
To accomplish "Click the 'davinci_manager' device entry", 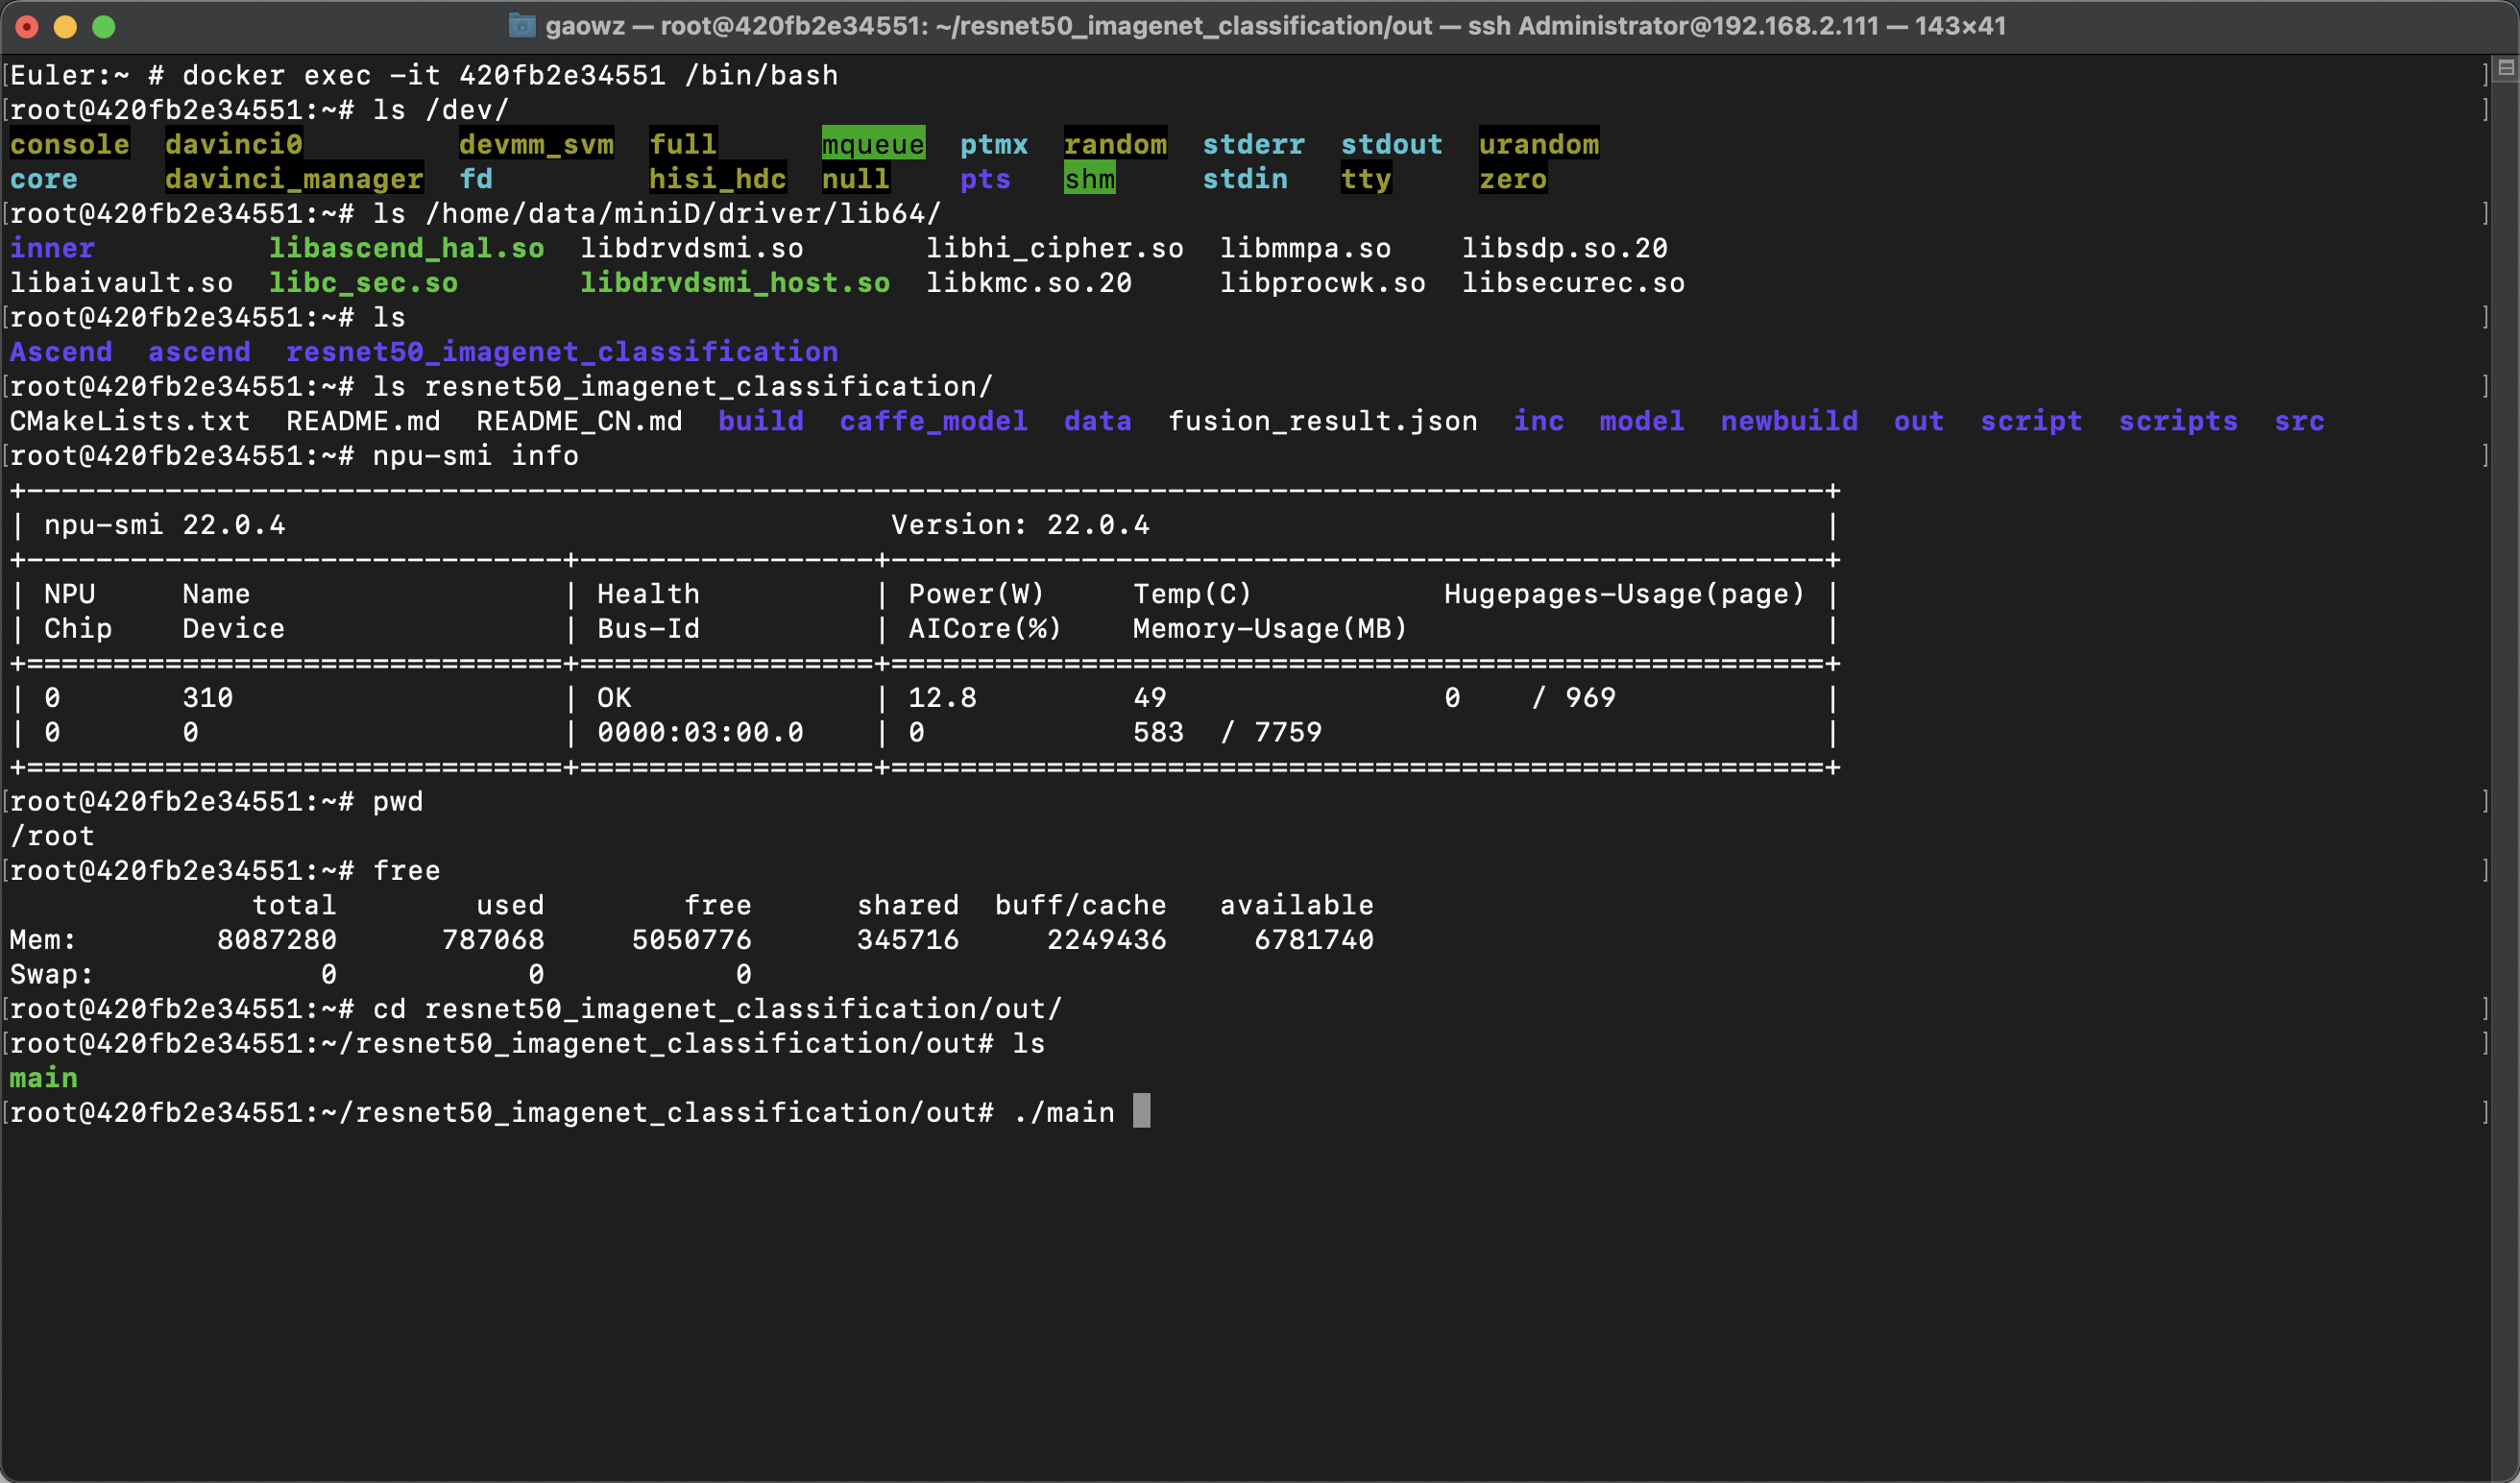I will click(x=294, y=179).
